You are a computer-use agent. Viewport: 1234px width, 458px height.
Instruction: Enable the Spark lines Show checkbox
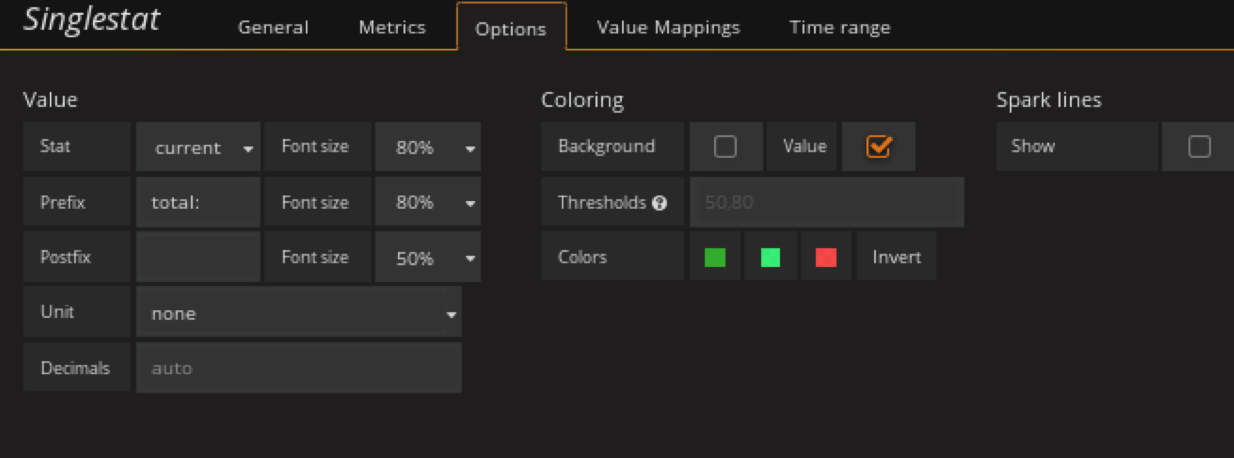pos(1199,147)
